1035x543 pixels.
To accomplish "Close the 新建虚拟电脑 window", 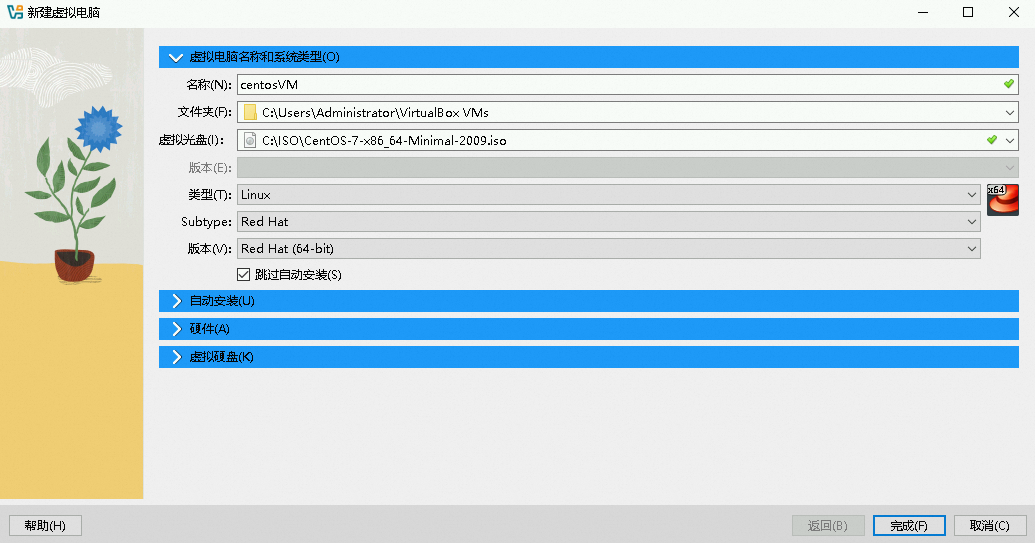I will coord(1013,13).
